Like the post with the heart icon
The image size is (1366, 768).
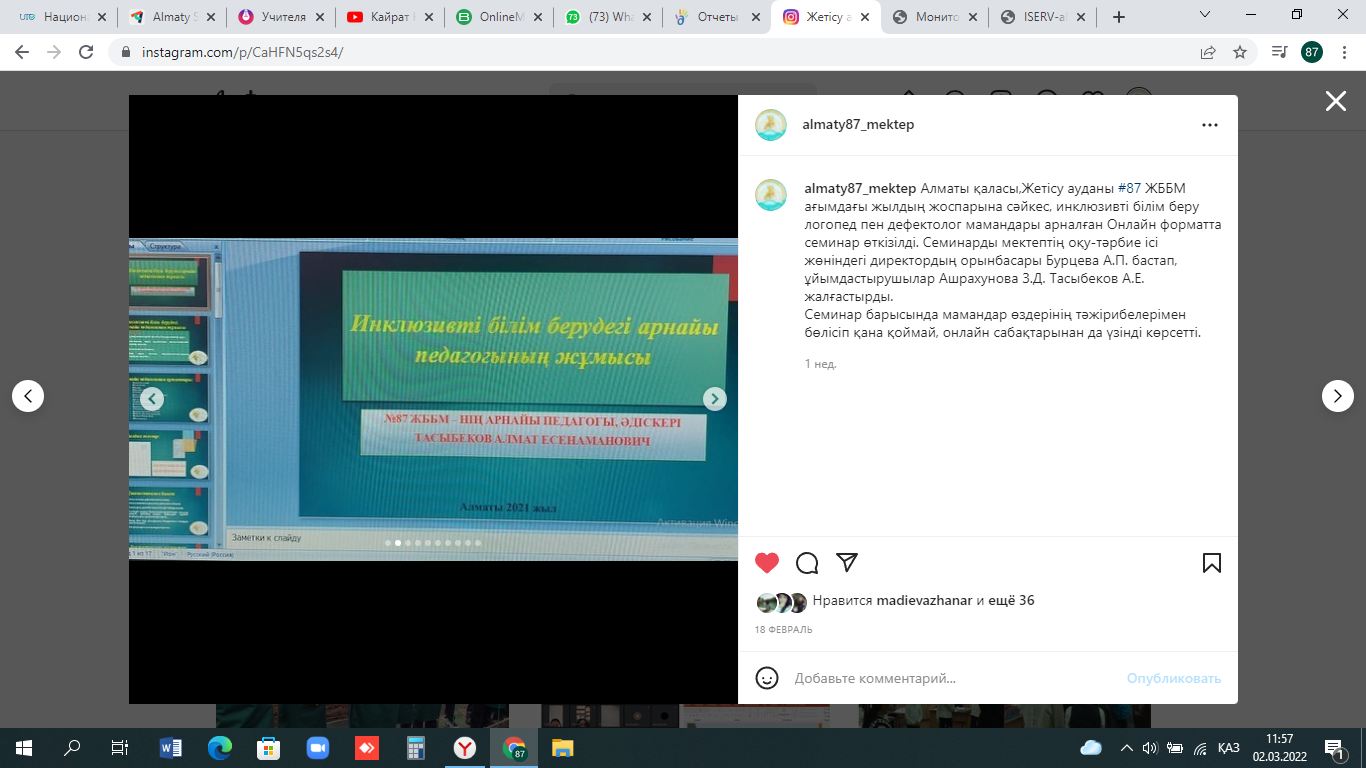click(x=767, y=563)
